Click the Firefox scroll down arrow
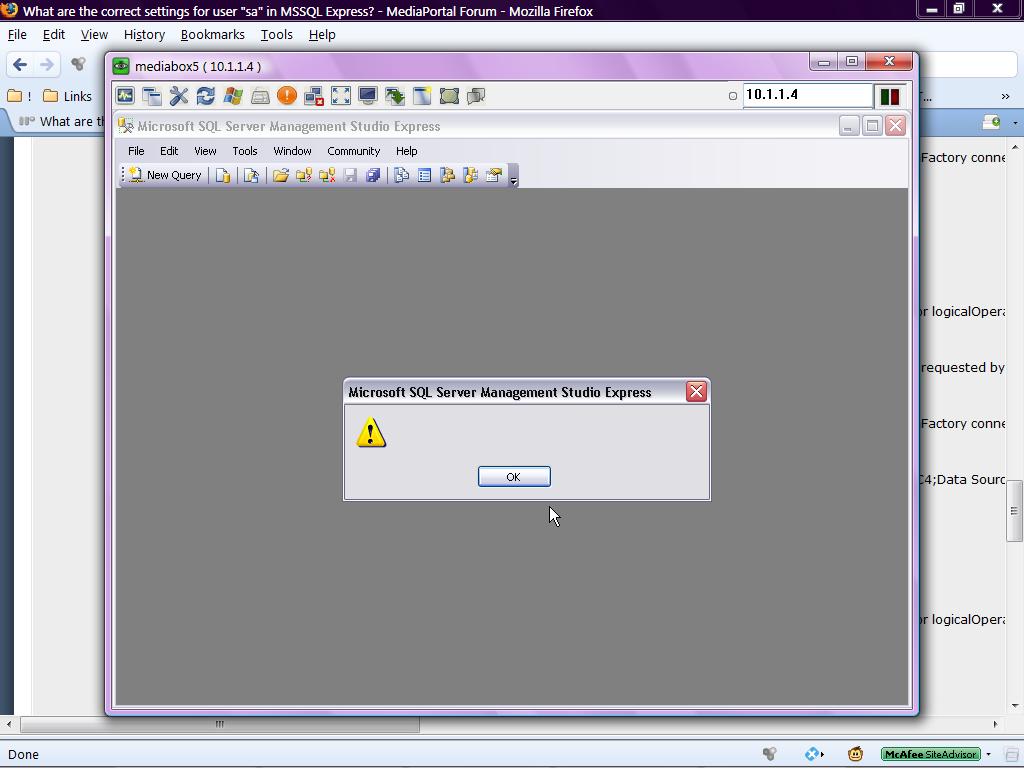 point(1014,705)
